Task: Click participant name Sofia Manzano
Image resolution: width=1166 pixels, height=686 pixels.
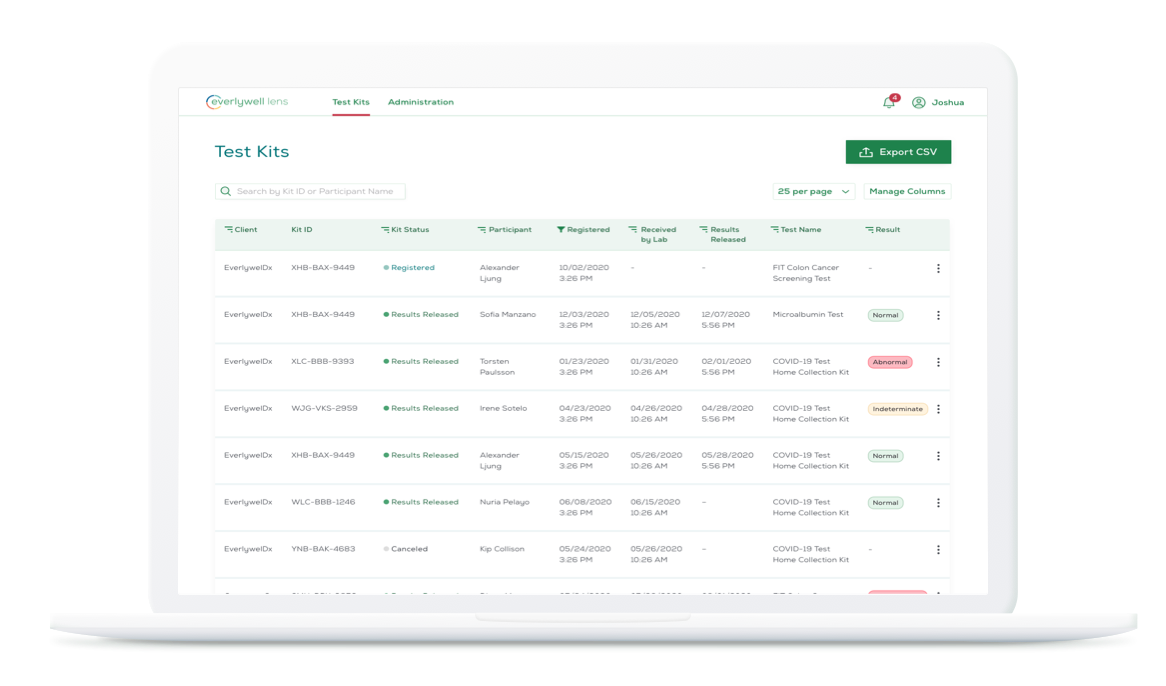Action: (x=508, y=314)
